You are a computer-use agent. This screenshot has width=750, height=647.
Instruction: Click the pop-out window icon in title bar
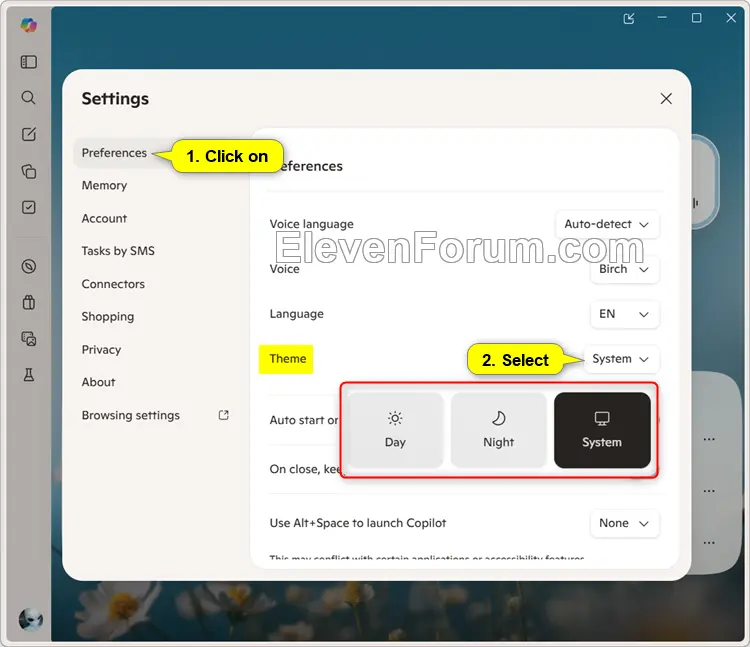point(629,18)
